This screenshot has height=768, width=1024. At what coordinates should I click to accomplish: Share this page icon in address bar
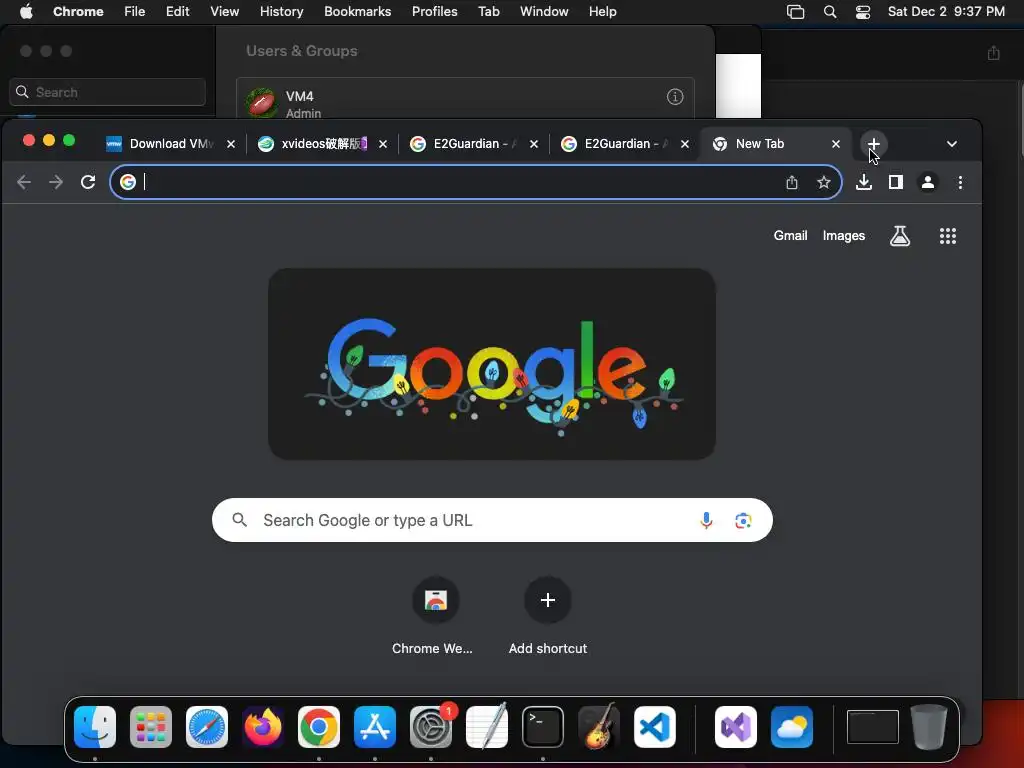point(792,182)
